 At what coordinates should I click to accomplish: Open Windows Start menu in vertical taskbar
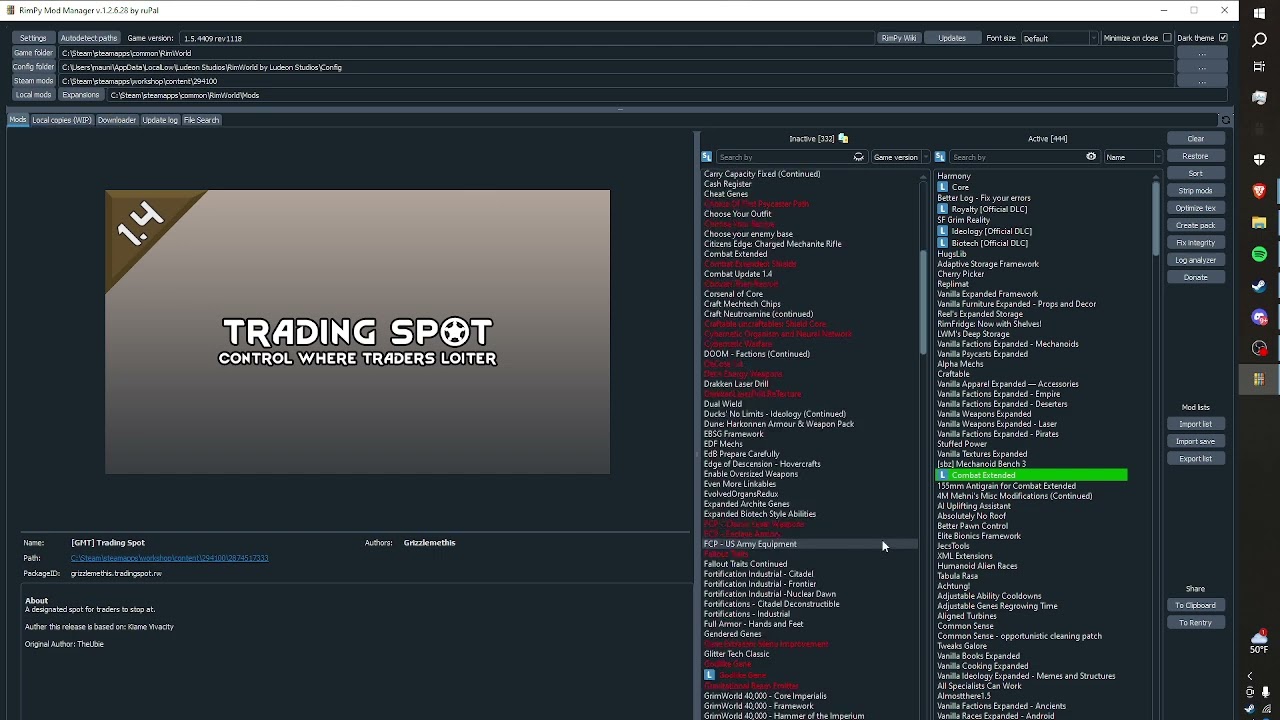(1259, 11)
